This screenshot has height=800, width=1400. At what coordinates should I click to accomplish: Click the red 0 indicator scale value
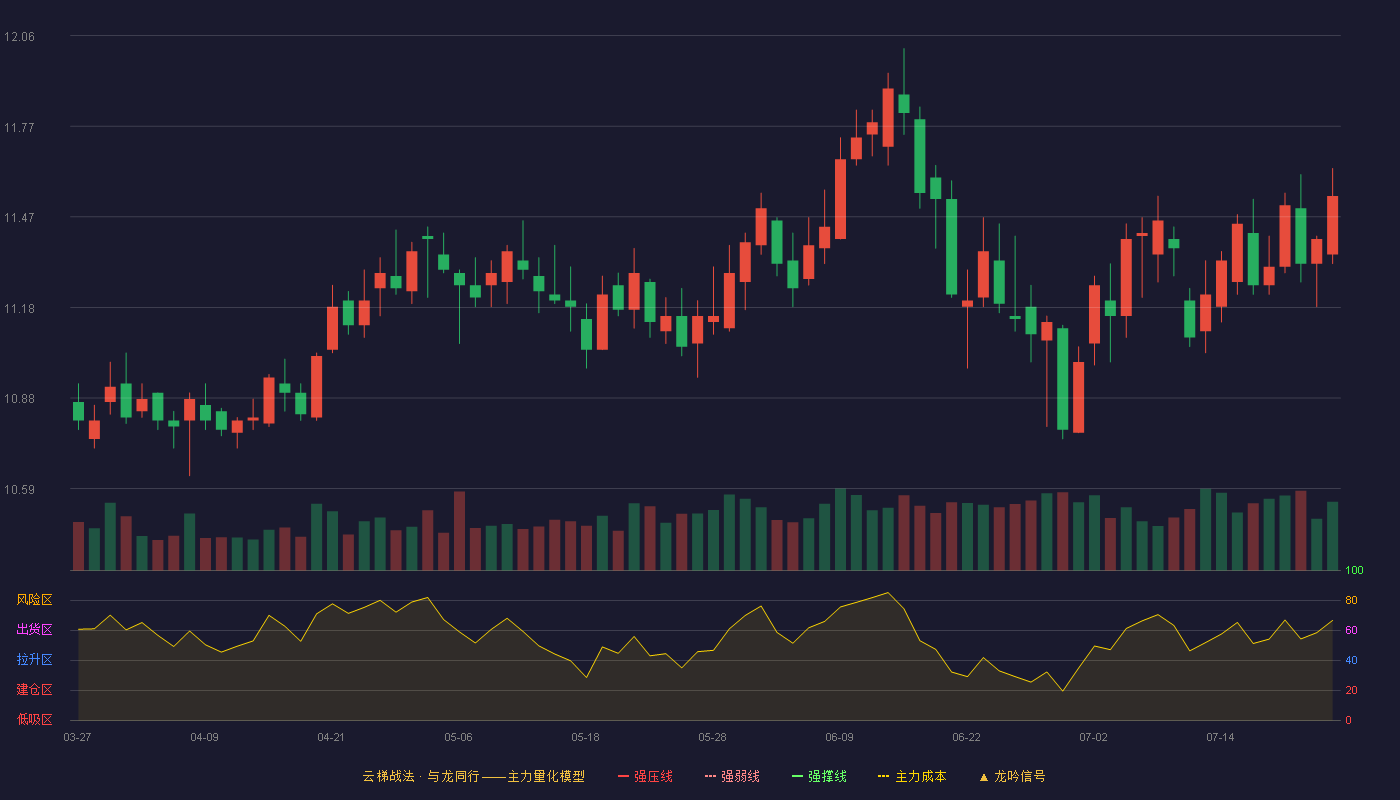tap(1348, 720)
